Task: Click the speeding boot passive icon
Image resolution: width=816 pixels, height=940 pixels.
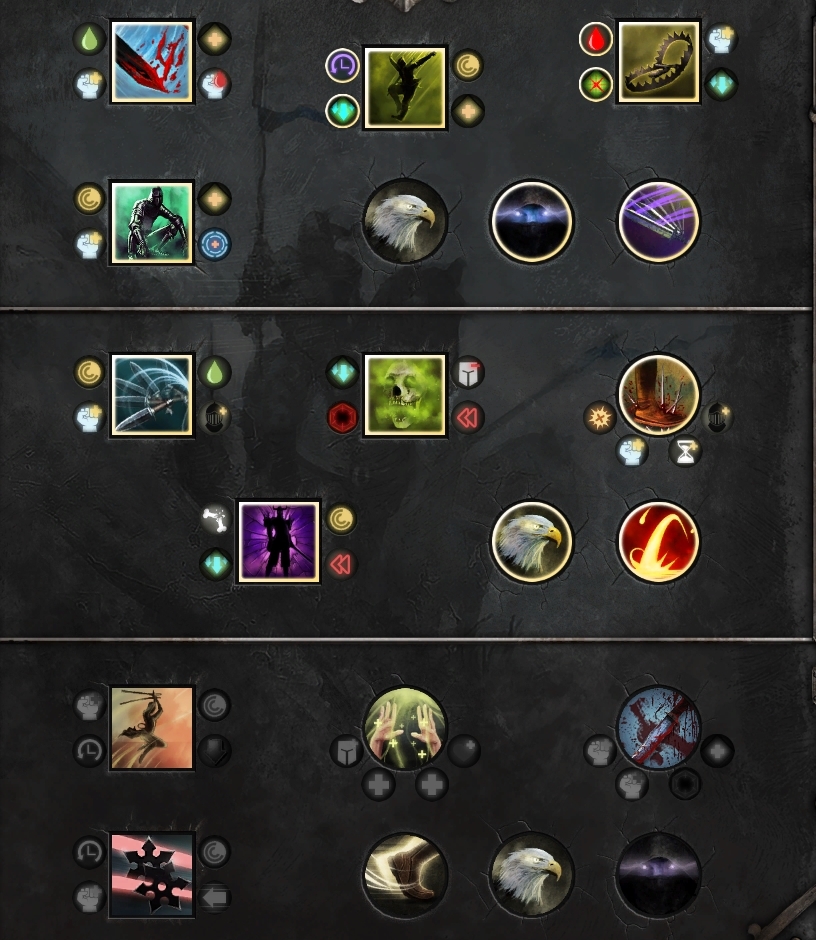Action: coord(405,875)
